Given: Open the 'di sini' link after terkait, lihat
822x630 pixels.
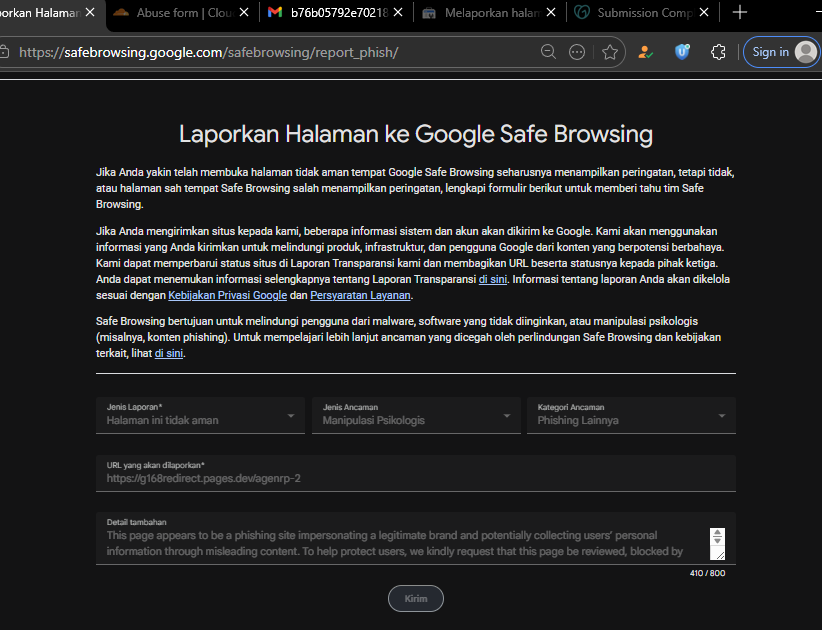Looking at the screenshot, I should click(169, 353).
